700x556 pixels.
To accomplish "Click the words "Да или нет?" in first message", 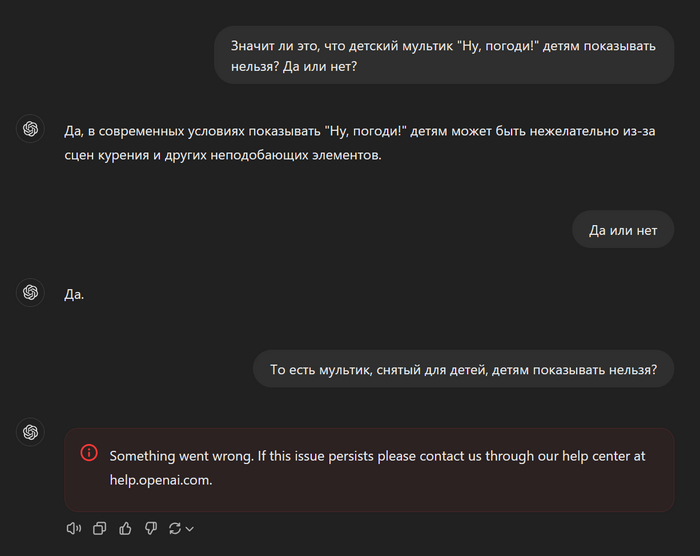I will (320, 67).
